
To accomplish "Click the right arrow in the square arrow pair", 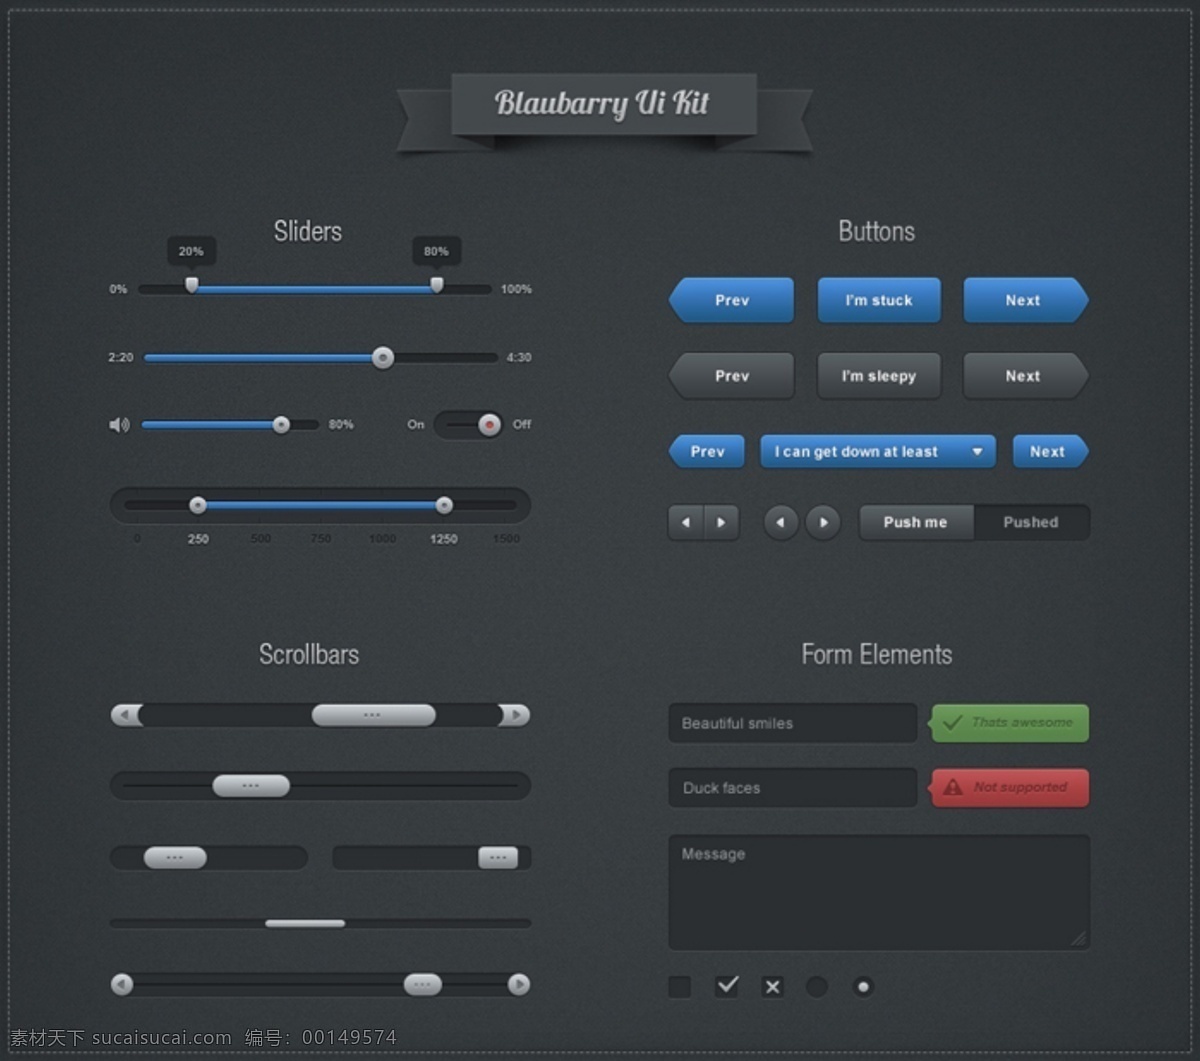I will pos(721,522).
